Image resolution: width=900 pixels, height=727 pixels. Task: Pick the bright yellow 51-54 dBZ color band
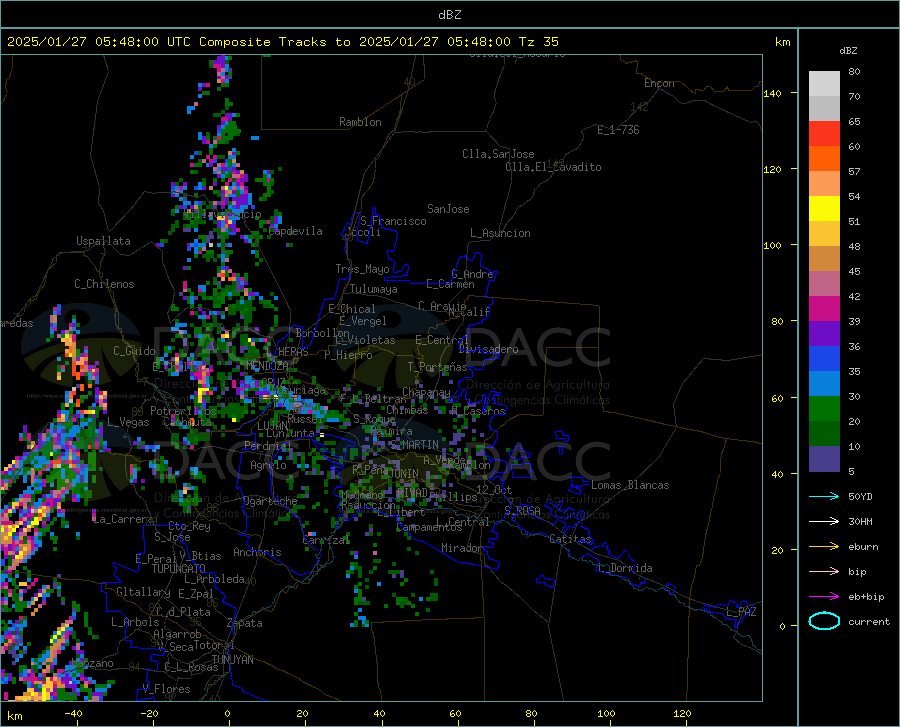pyautogui.click(x=824, y=209)
